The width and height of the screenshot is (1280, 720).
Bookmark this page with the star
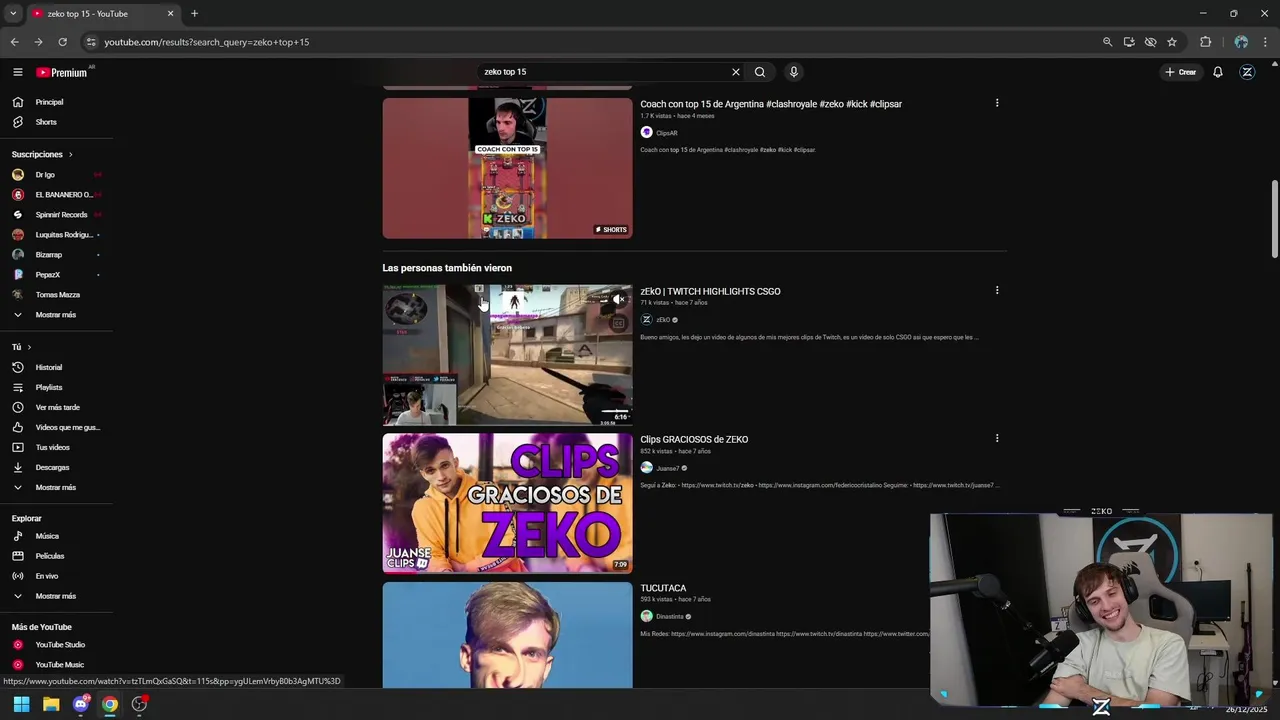(x=1172, y=42)
